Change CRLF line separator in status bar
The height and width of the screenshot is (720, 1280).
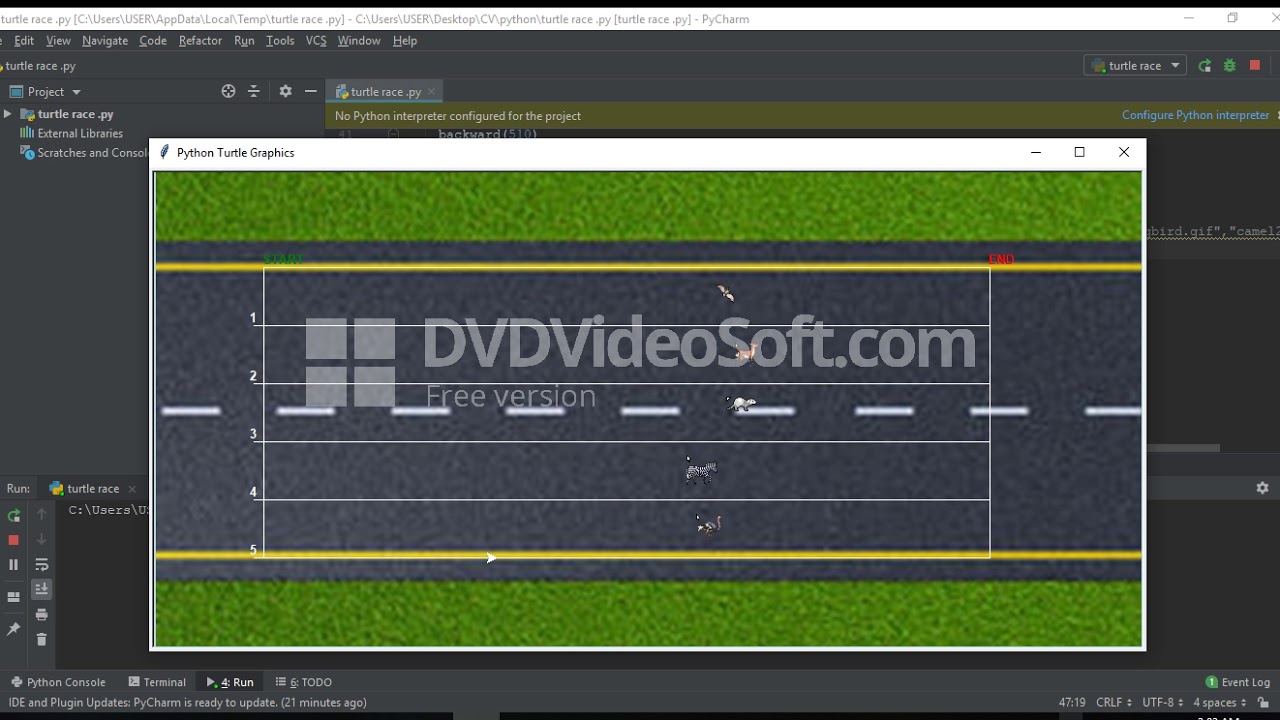(x=1114, y=702)
